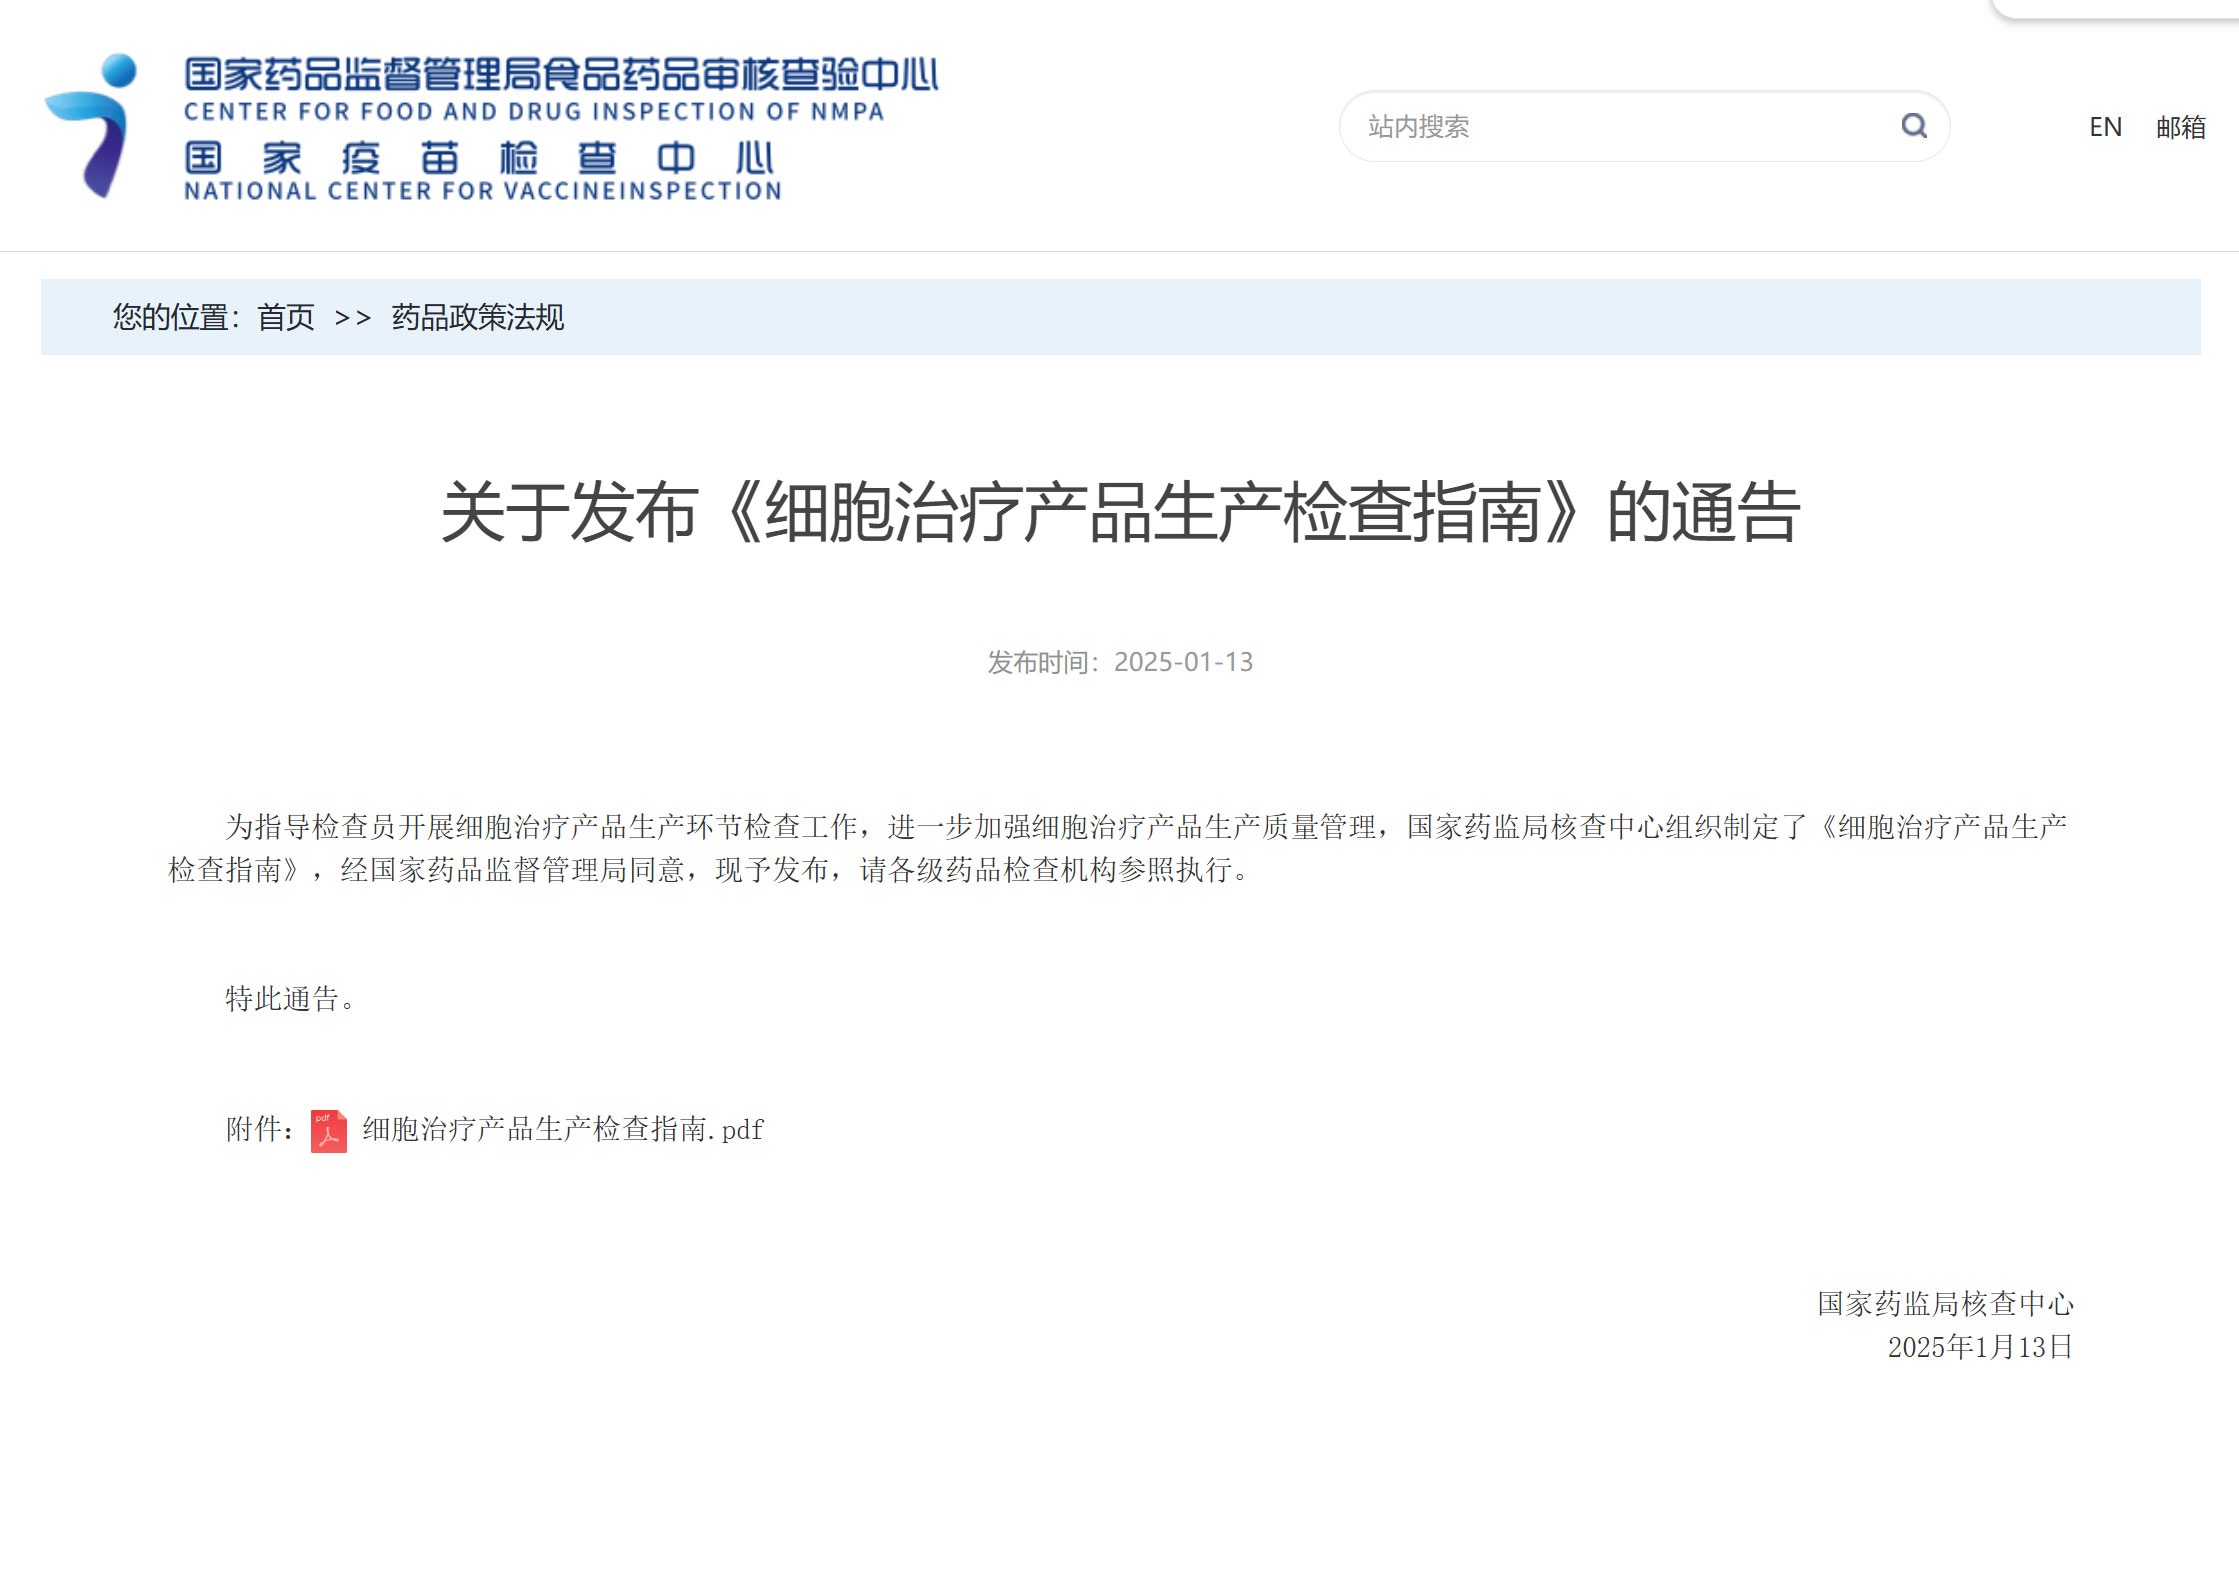Click the 国家疫苗检查中心 header text

coord(478,158)
